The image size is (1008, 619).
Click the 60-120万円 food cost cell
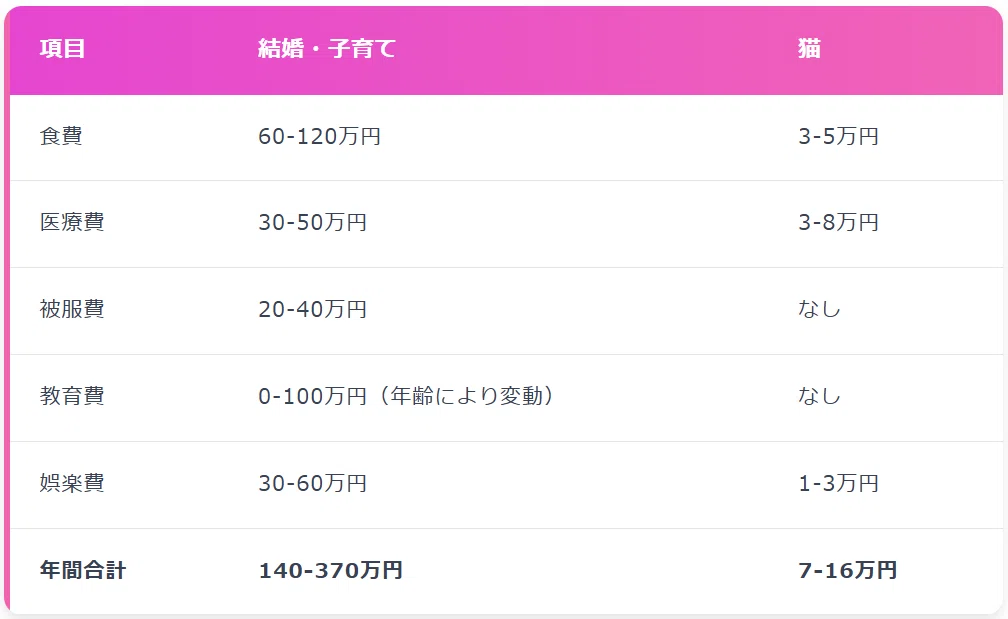point(320,136)
